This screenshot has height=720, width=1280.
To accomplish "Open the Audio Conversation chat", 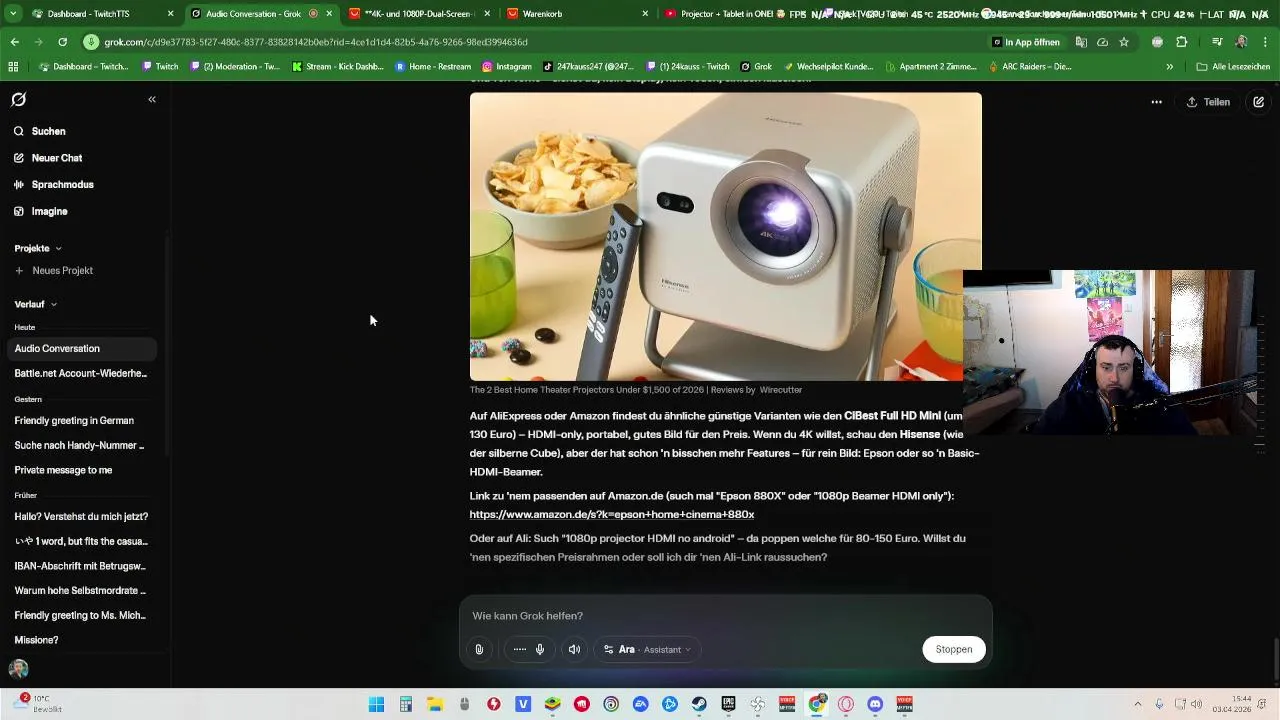I will coord(81,349).
